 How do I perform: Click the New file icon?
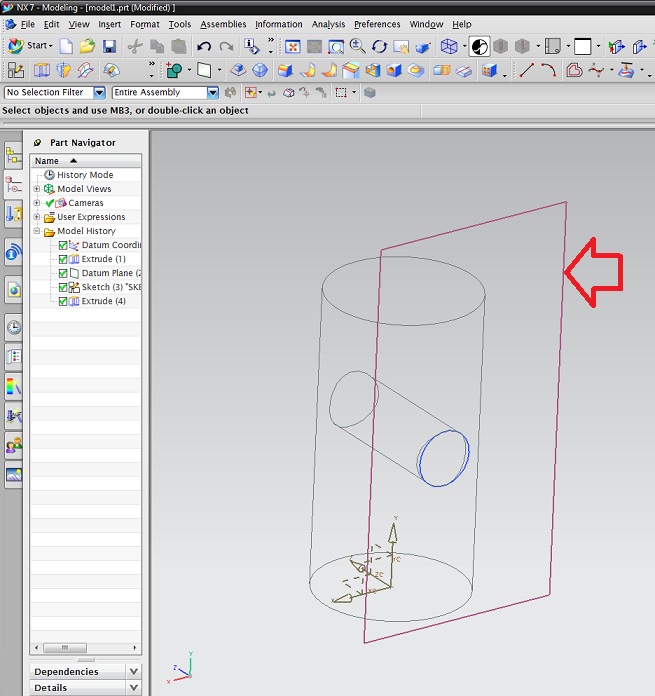point(66,46)
